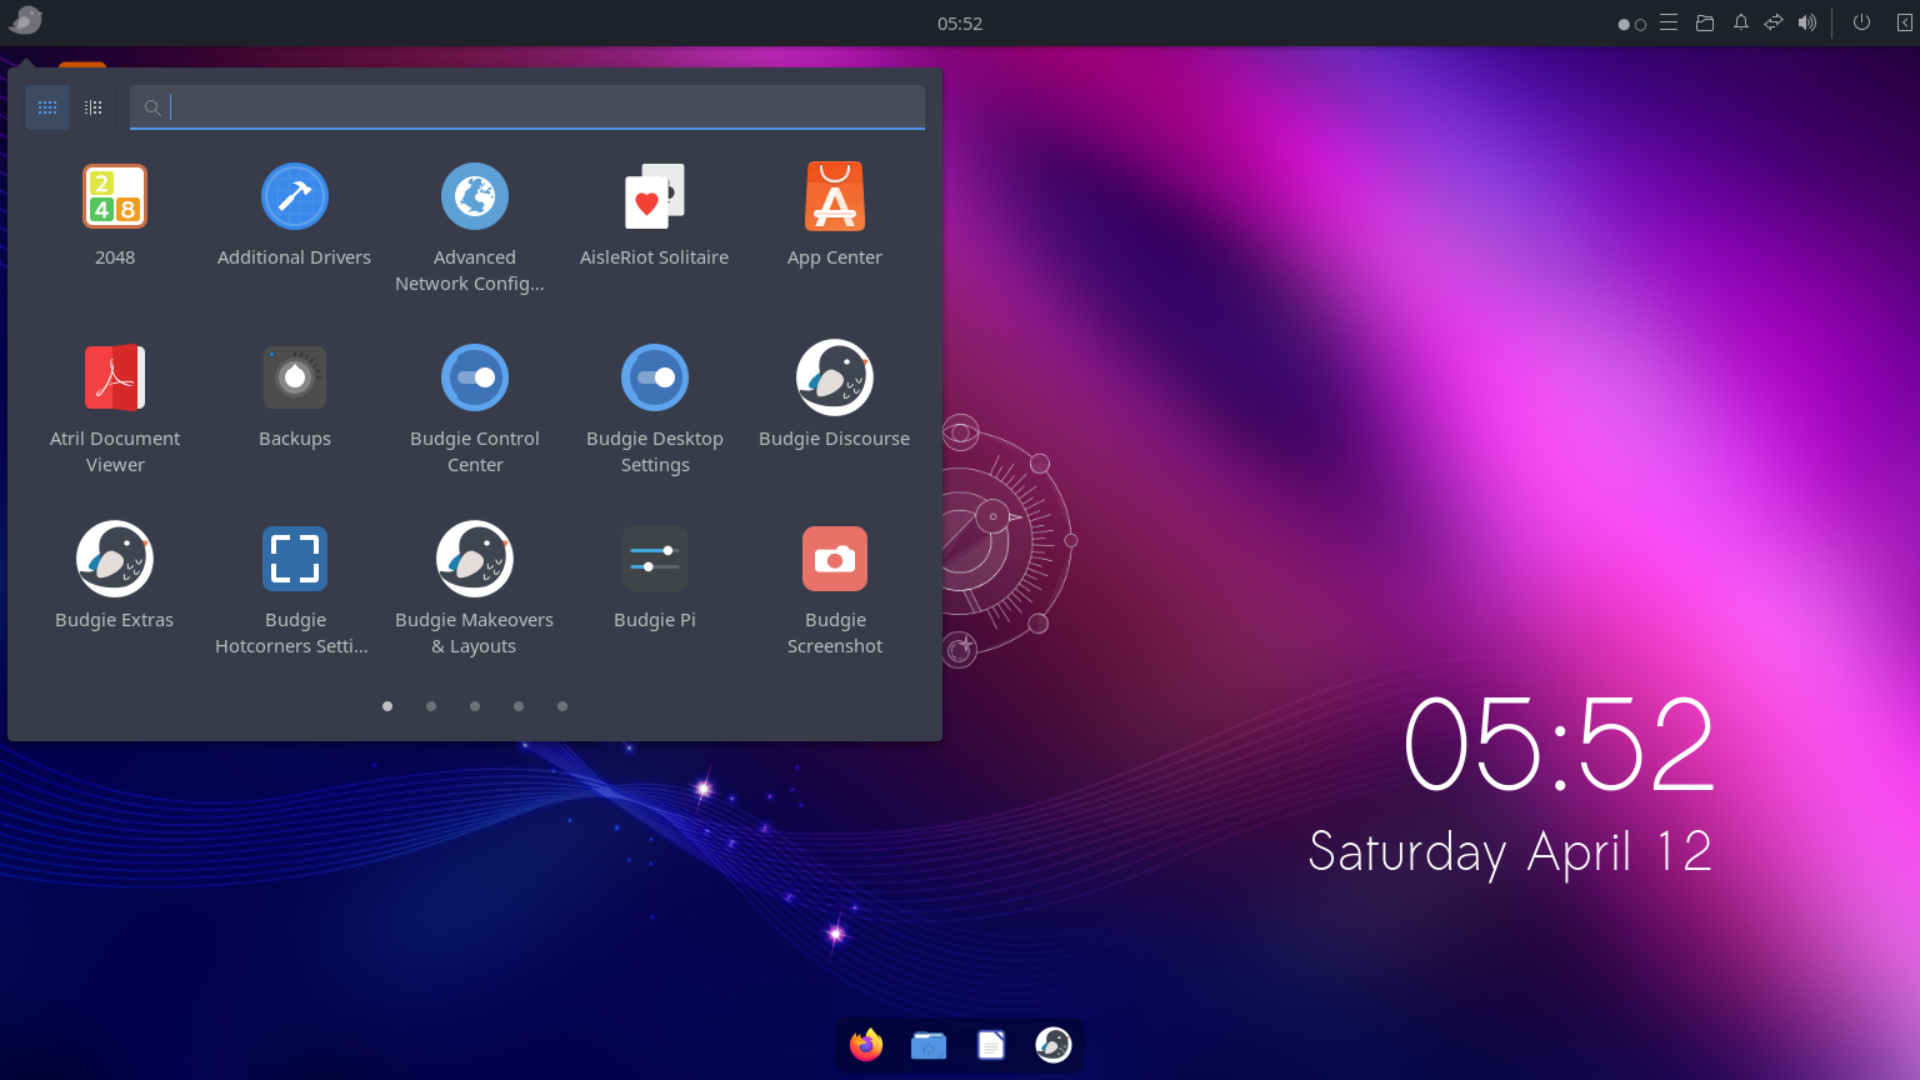This screenshot has width=1920, height=1080.
Task: Open the power menu in panel
Action: [x=1861, y=23]
